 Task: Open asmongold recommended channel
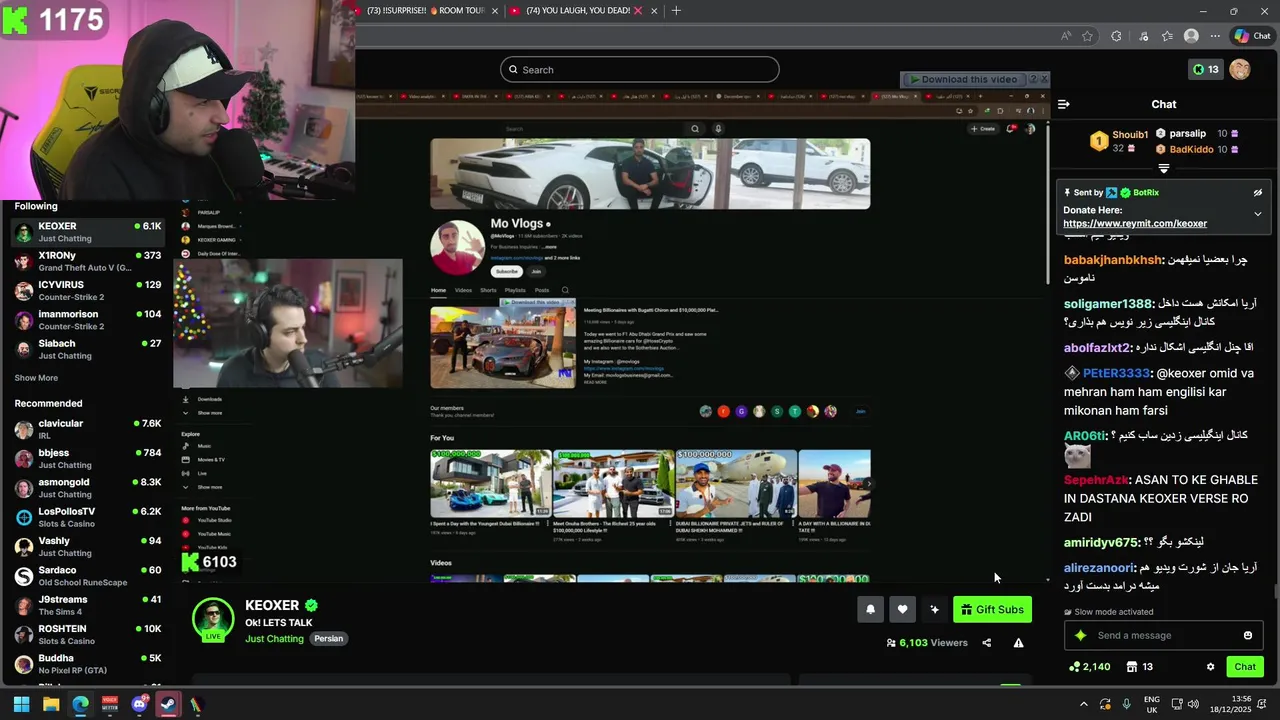[88, 488]
